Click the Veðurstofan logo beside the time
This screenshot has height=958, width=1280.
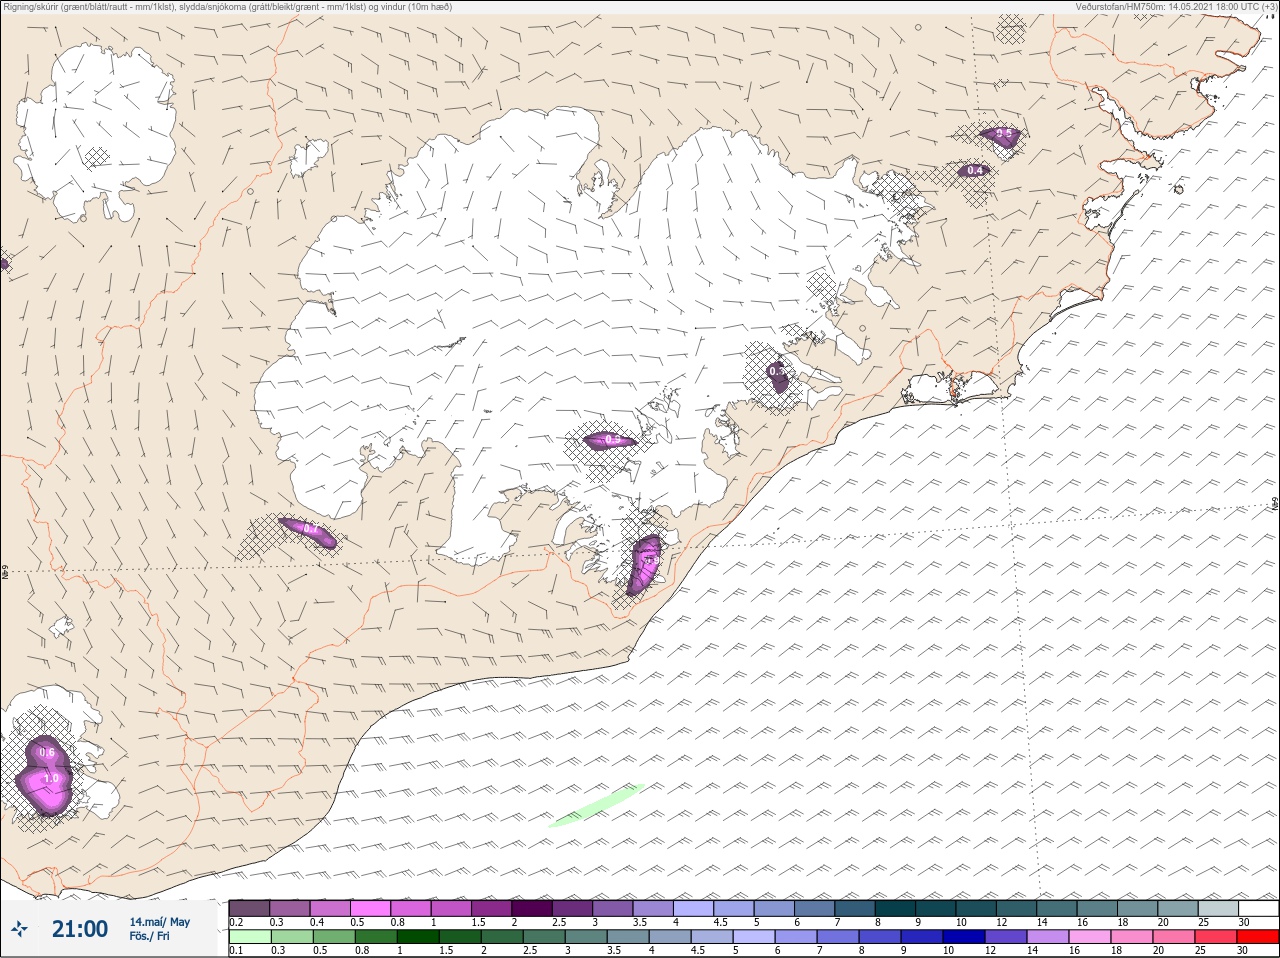[x=19, y=929]
